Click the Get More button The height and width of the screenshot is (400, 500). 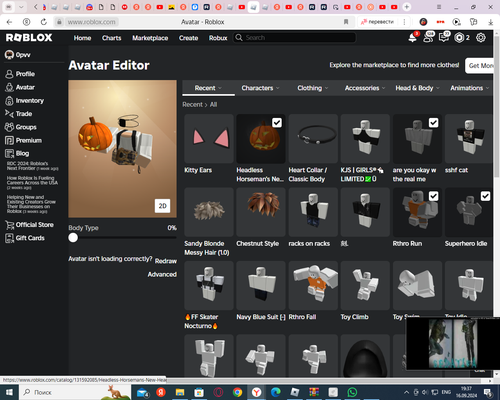[480, 66]
